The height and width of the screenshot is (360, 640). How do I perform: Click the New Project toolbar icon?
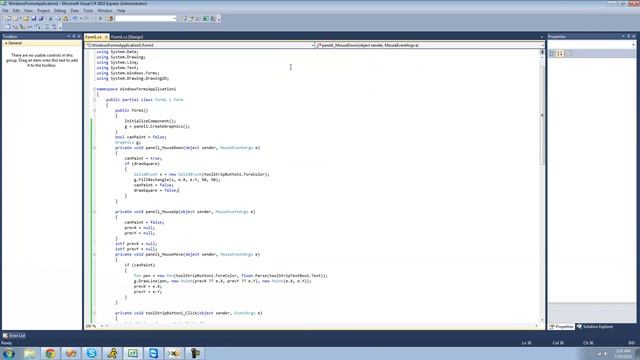coord(9,18)
